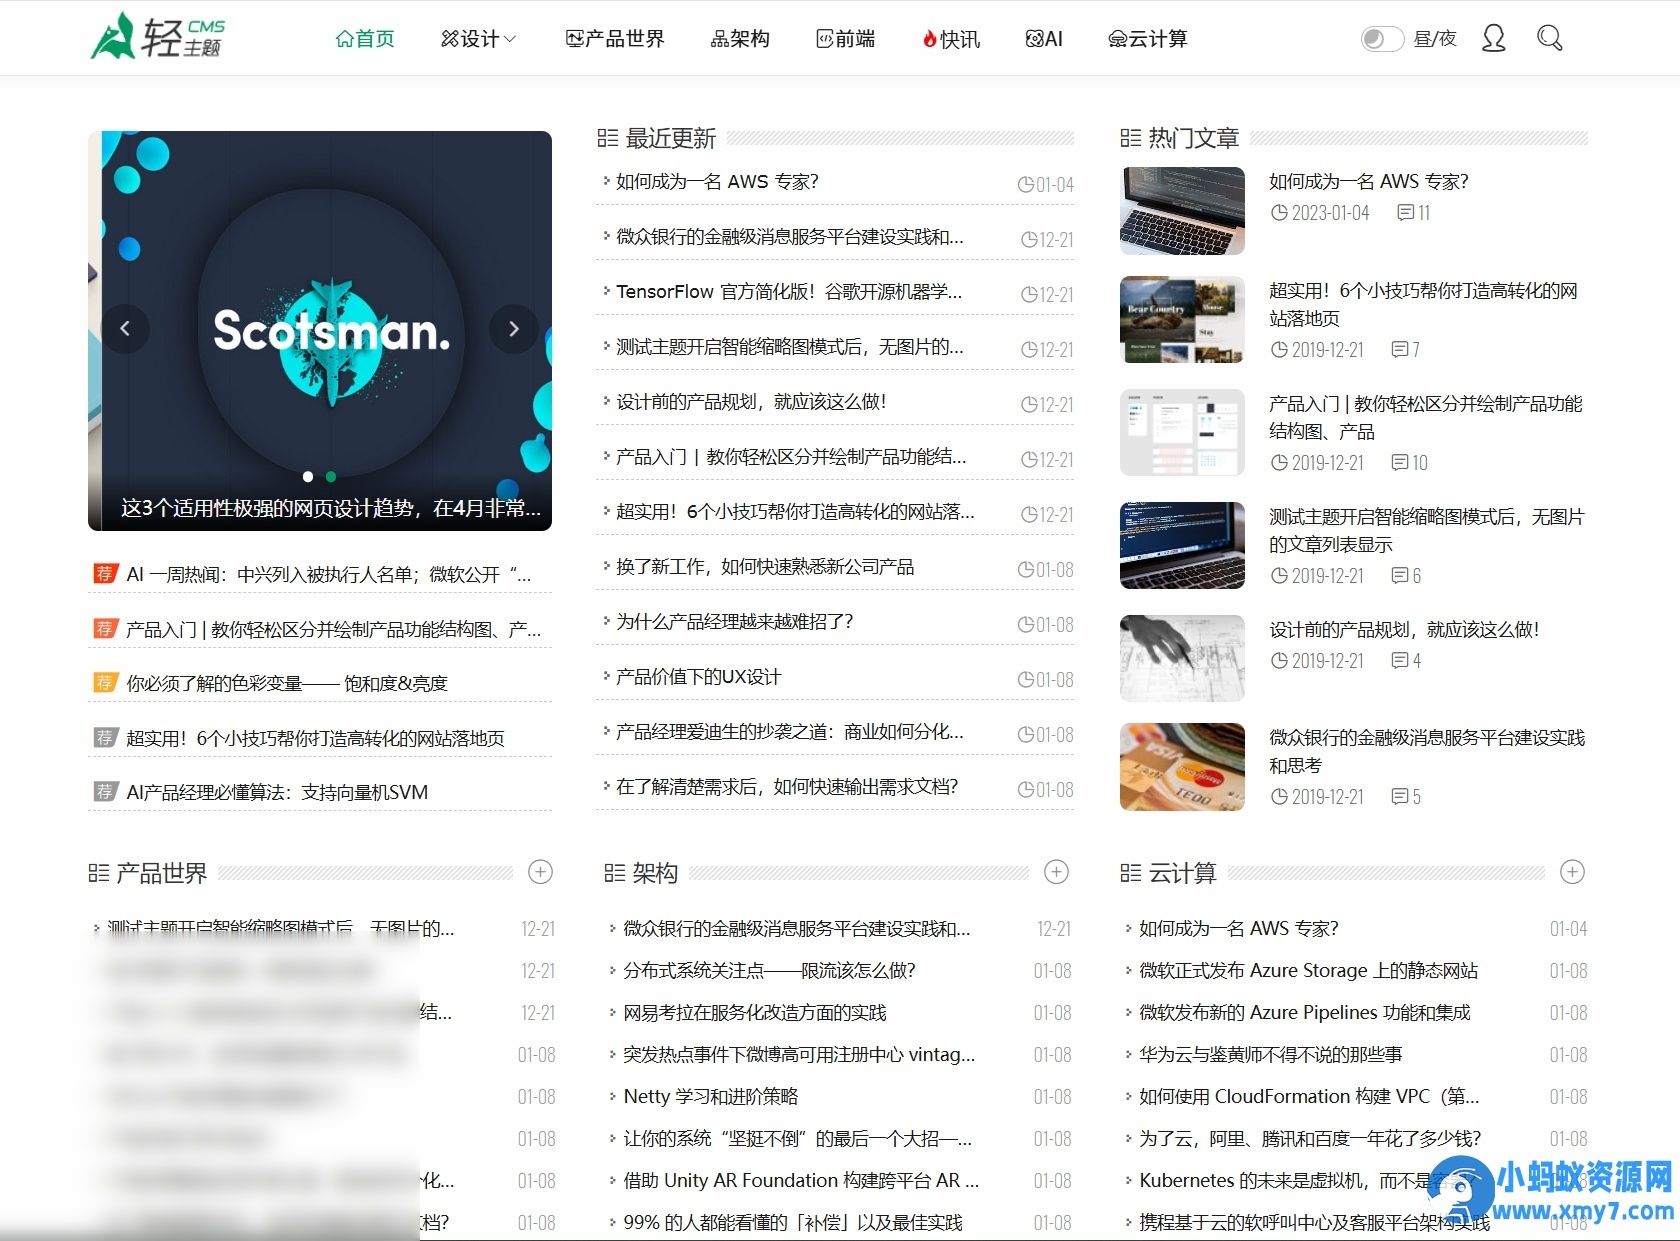The height and width of the screenshot is (1241, 1680).
Task: Go to previous slide with left carousel arrow
Action: [127, 329]
